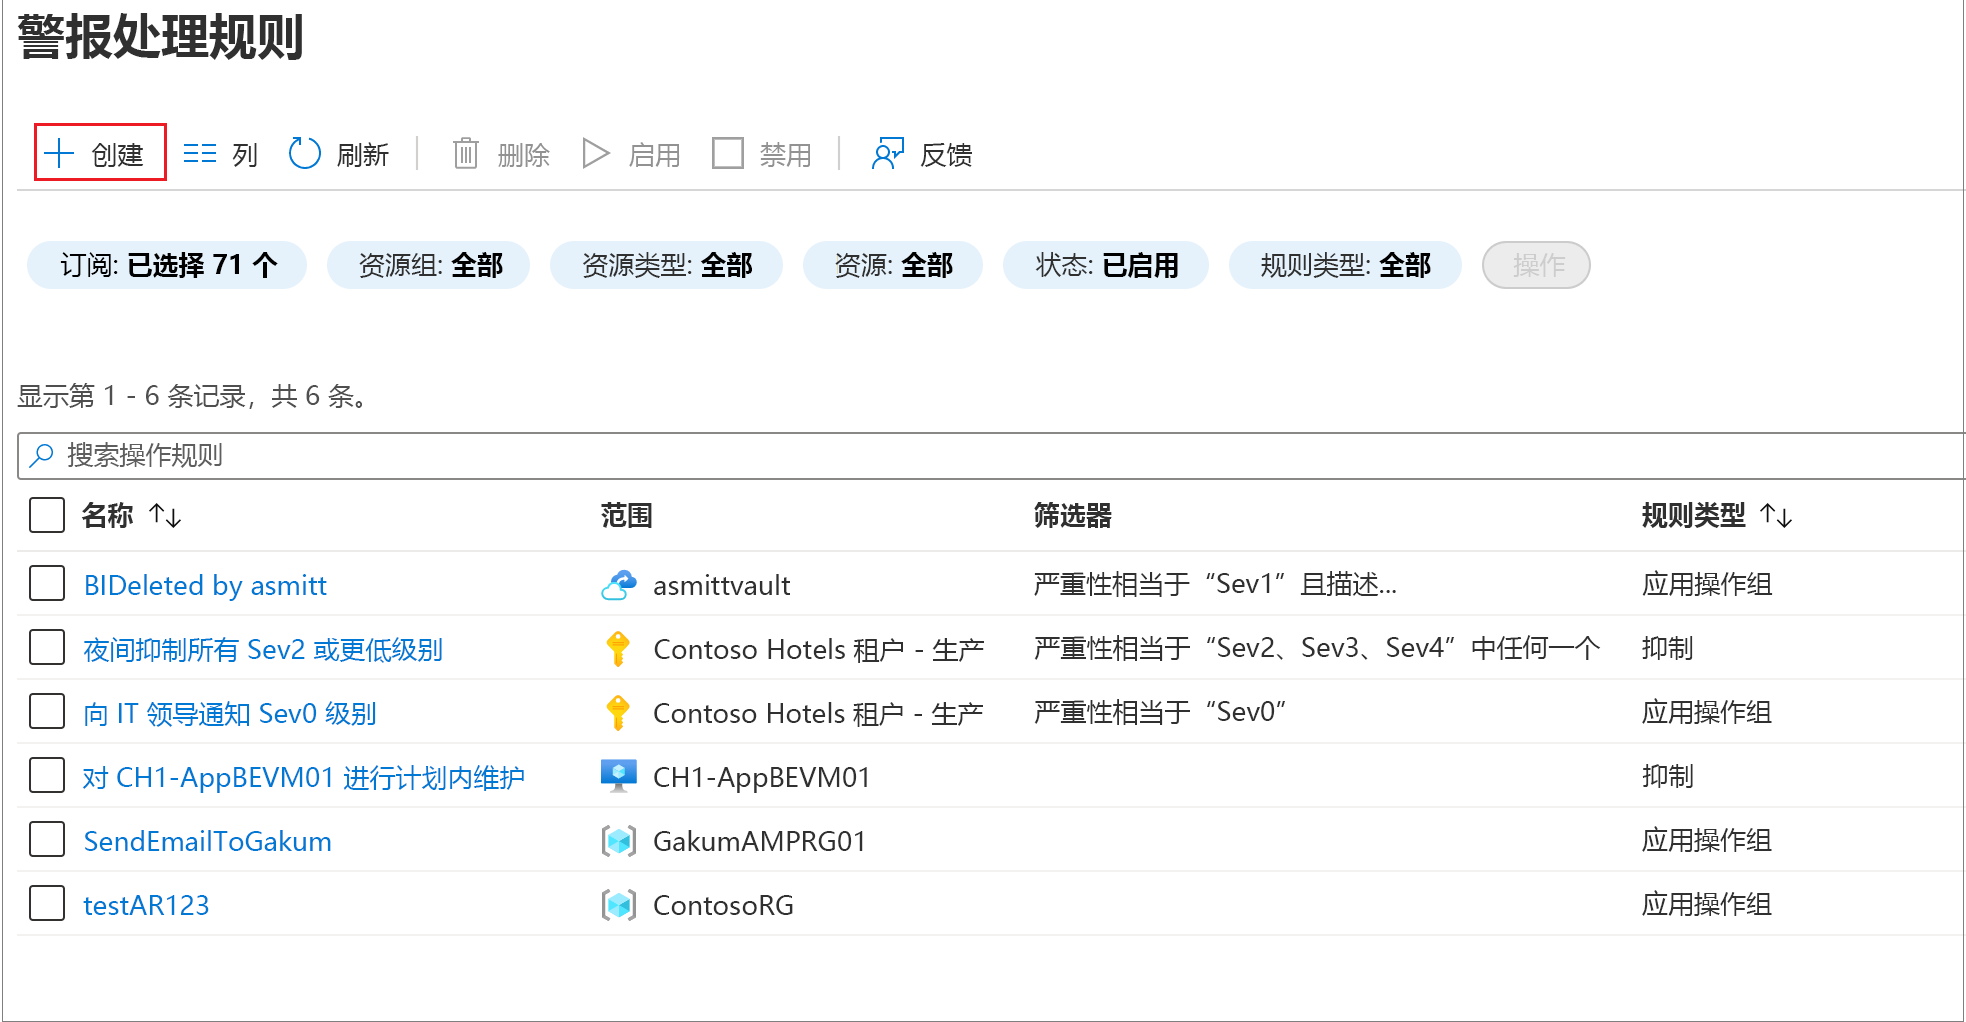Click the 范围 column header

tap(626, 516)
